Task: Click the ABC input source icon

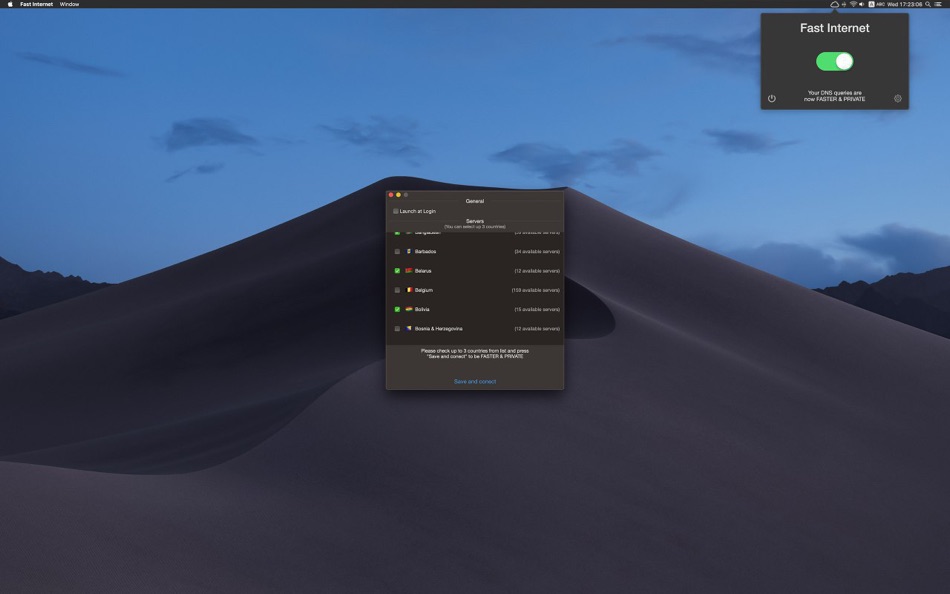Action: pyautogui.click(x=875, y=4)
